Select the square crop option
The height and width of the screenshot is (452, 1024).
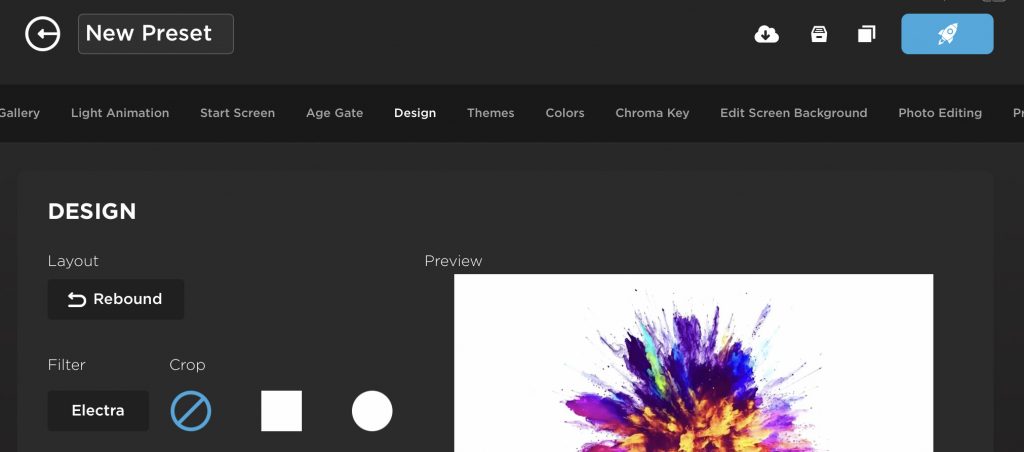tap(281, 411)
